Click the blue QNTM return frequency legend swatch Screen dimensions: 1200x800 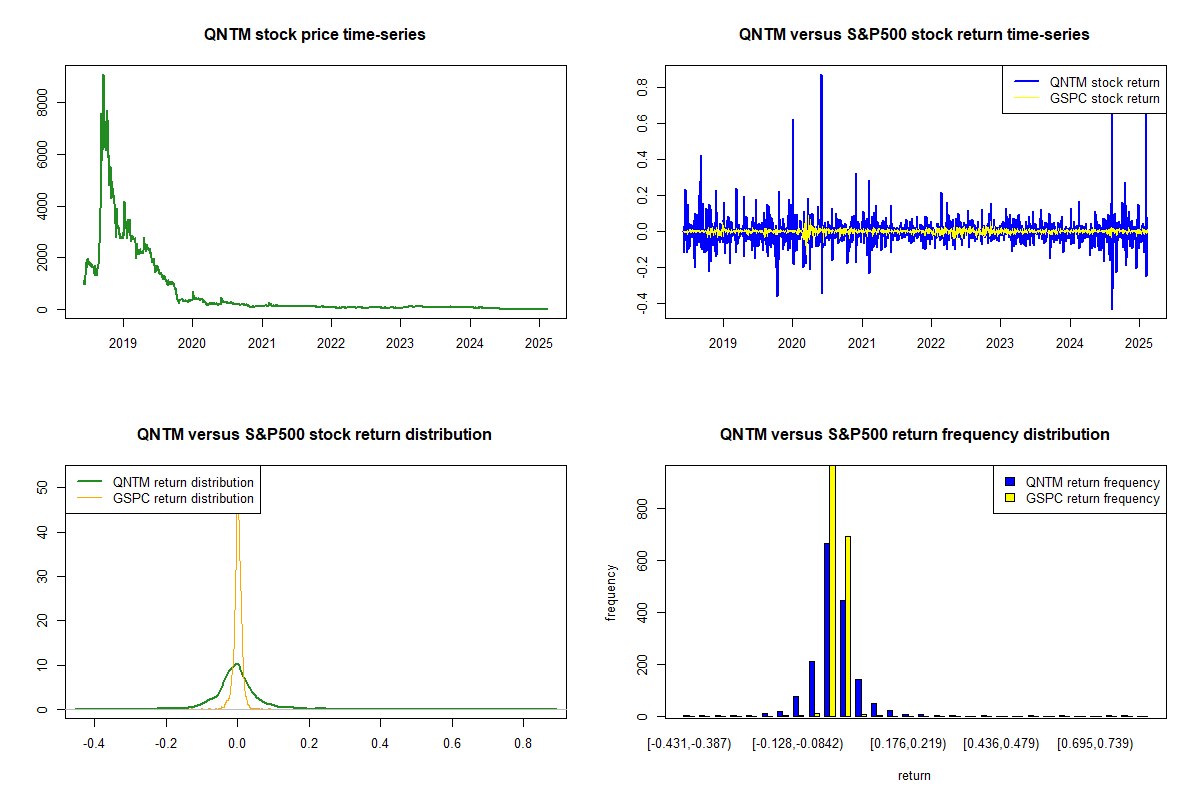1011,482
